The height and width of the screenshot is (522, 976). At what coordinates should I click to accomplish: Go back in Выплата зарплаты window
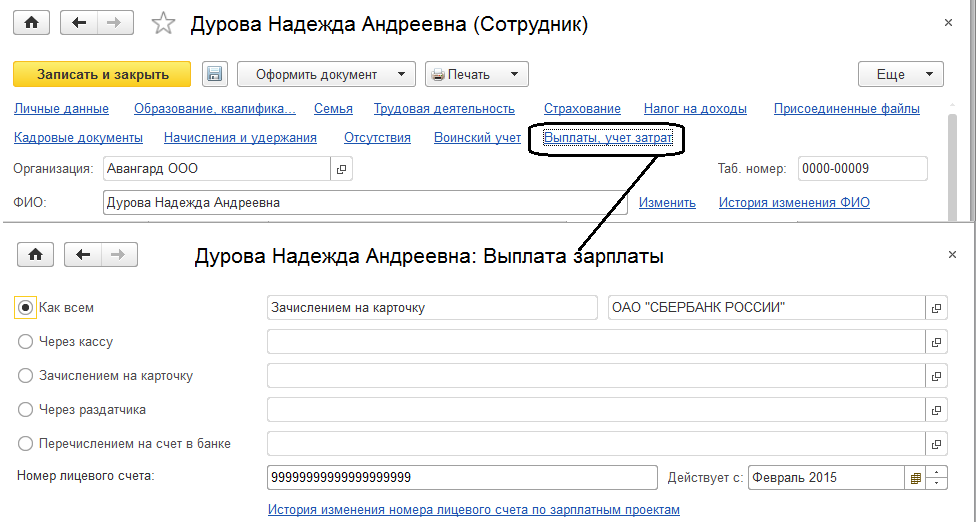(83, 254)
